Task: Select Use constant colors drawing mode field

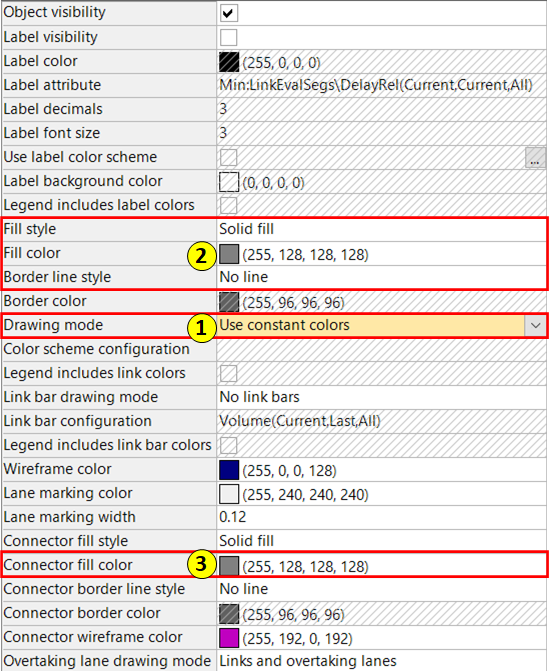Action: 371,326
